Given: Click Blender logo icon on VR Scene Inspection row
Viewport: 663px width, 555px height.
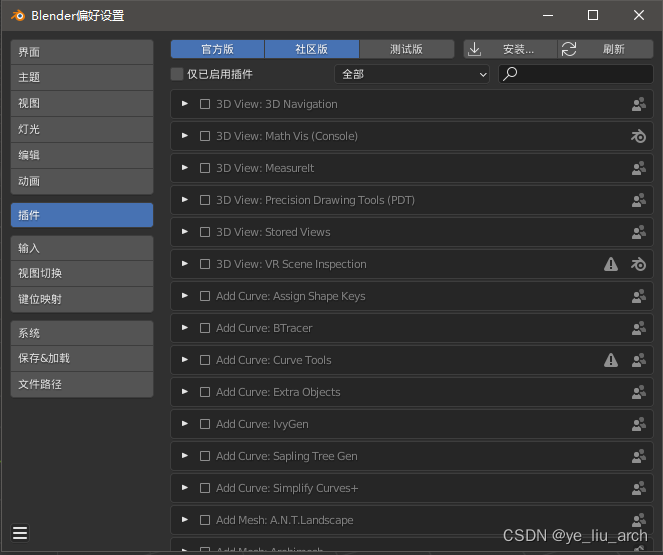Looking at the screenshot, I should 638,264.
